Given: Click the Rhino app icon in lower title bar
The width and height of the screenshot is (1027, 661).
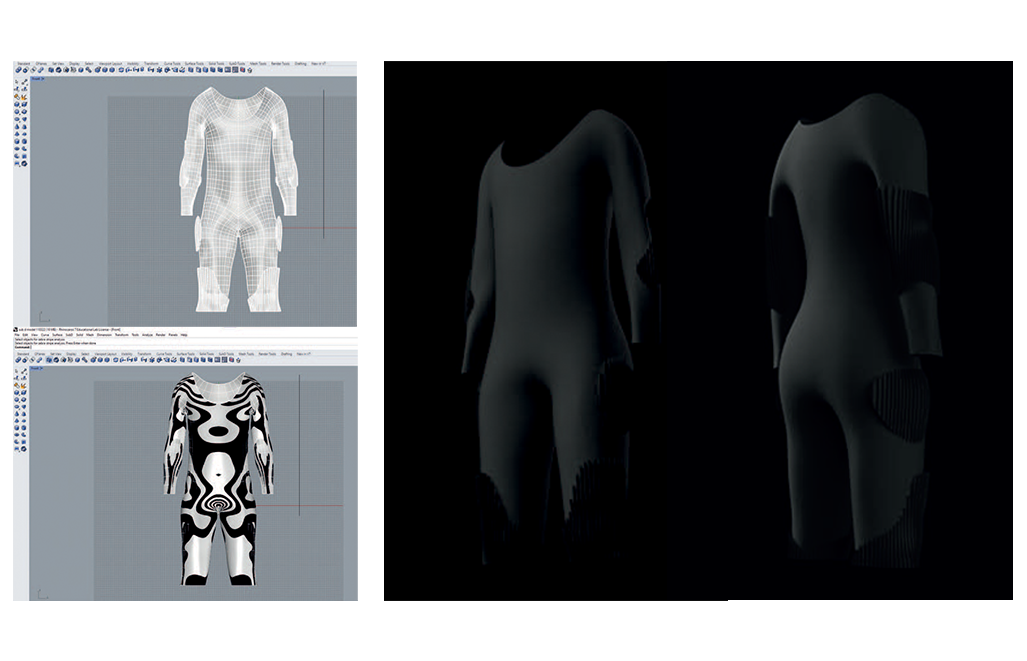Looking at the screenshot, I should click(x=15, y=330).
